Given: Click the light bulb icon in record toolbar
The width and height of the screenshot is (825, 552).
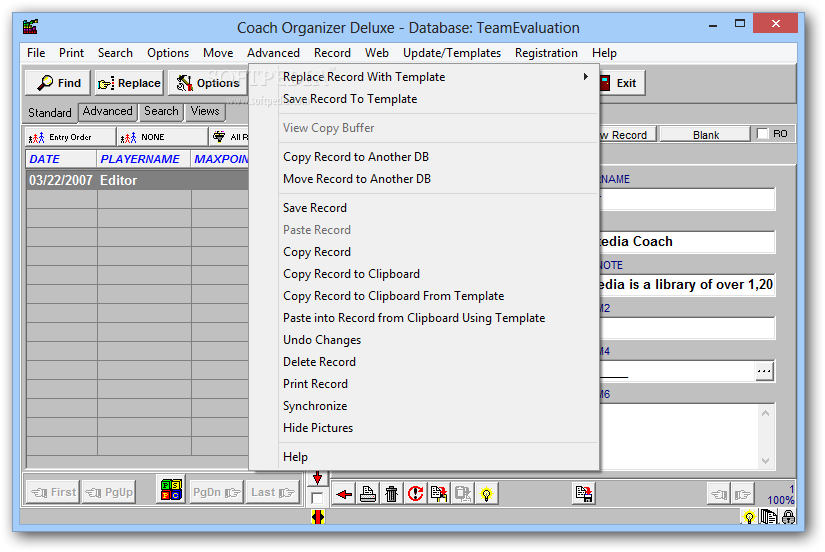Looking at the screenshot, I should [x=486, y=494].
